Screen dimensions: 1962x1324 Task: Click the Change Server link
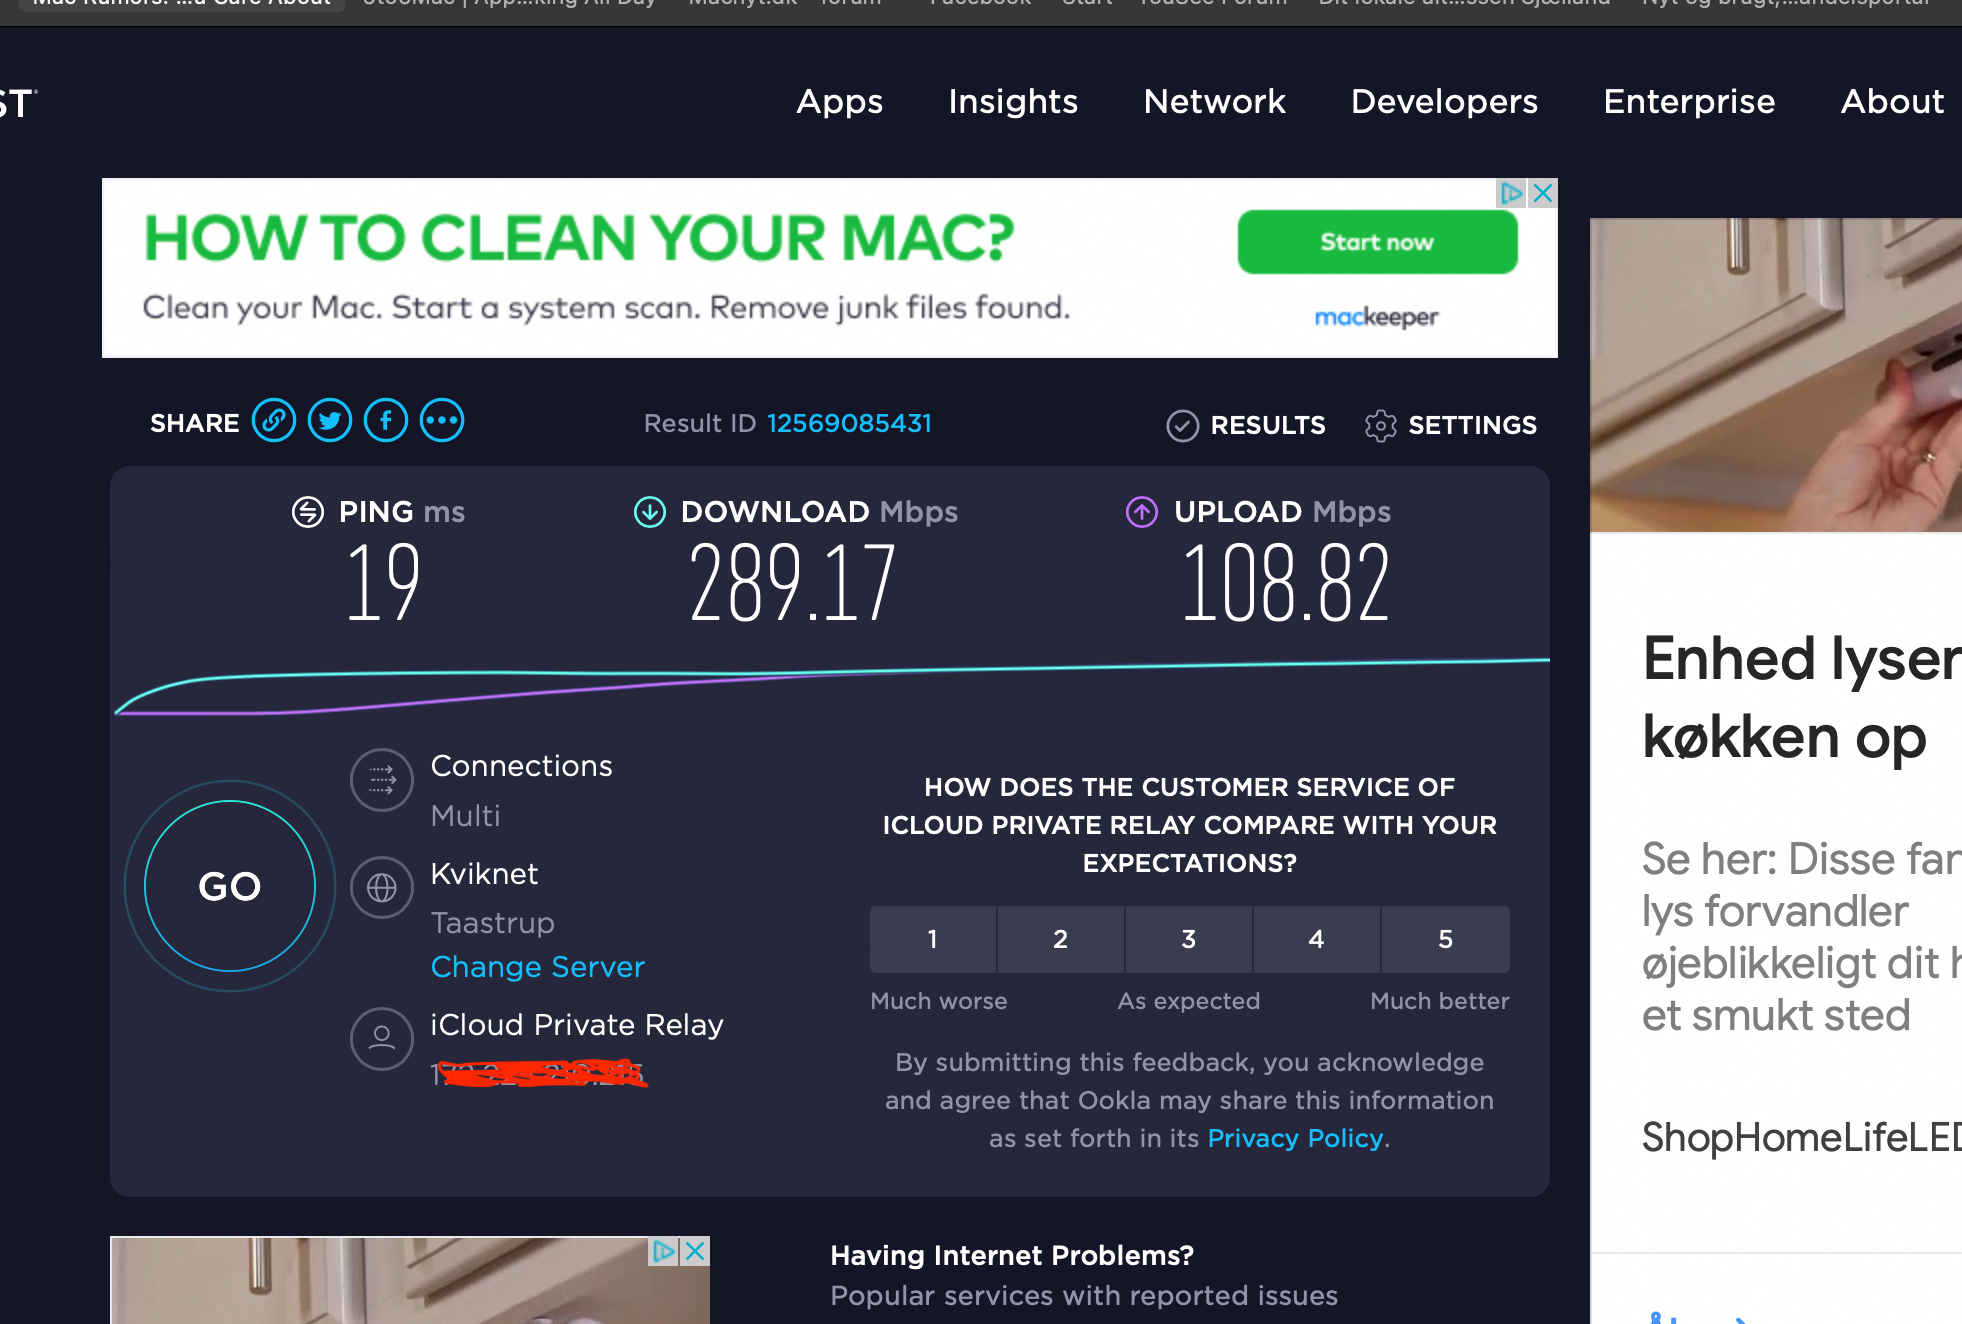coord(538,967)
